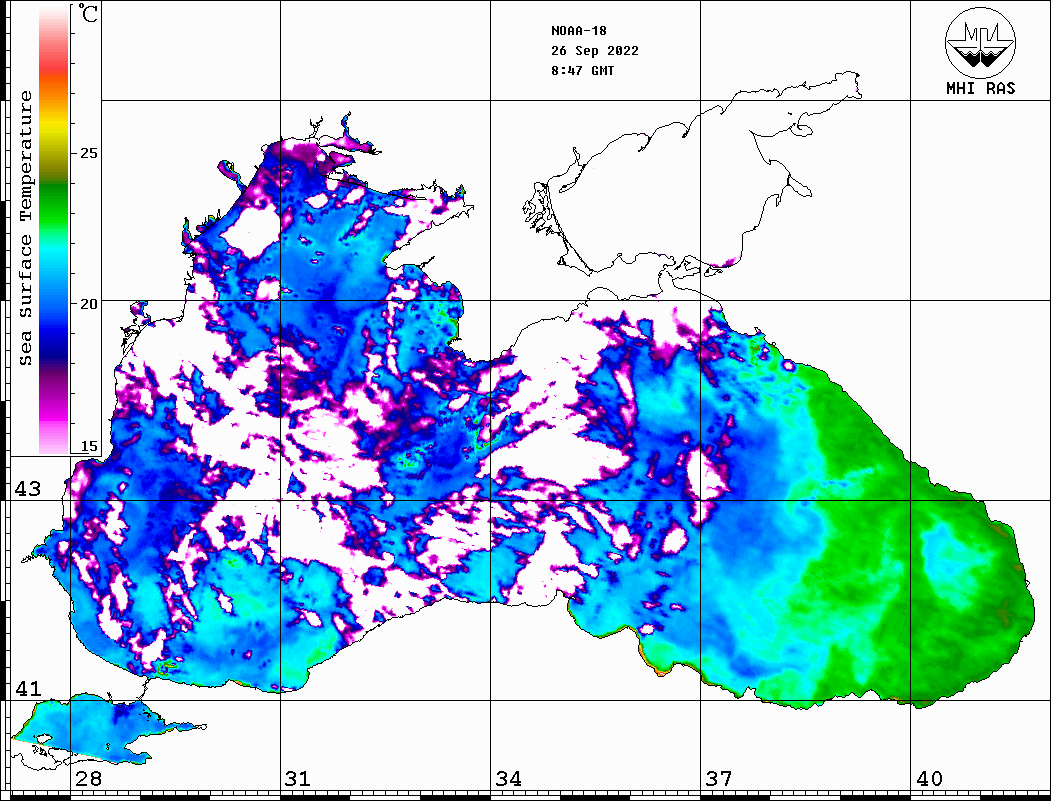Click the 25 degree scale label
This screenshot has height=801, width=1051.
tap(88, 153)
